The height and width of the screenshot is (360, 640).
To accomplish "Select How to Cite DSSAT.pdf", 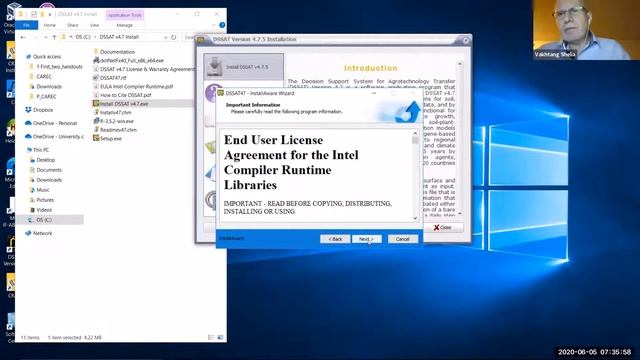I will (x=125, y=95).
